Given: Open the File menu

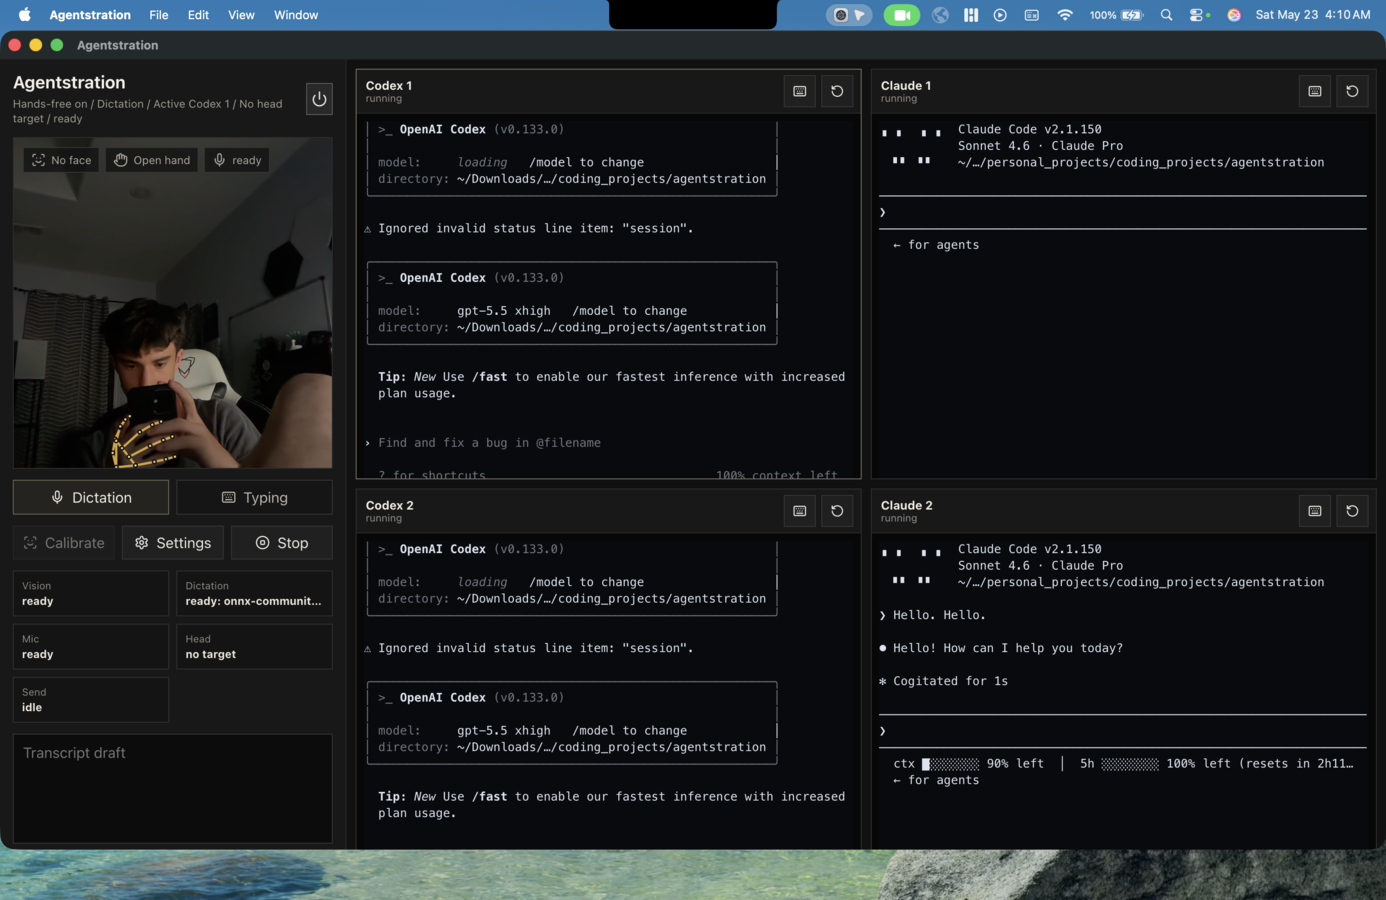Looking at the screenshot, I should (159, 15).
